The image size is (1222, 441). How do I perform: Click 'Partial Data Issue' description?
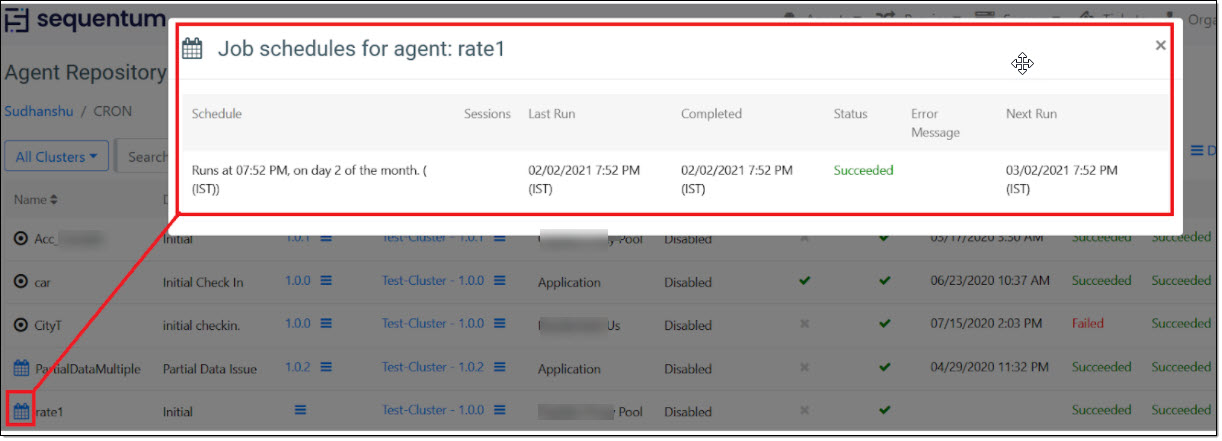pyautogui.click(x=210, y=369)
